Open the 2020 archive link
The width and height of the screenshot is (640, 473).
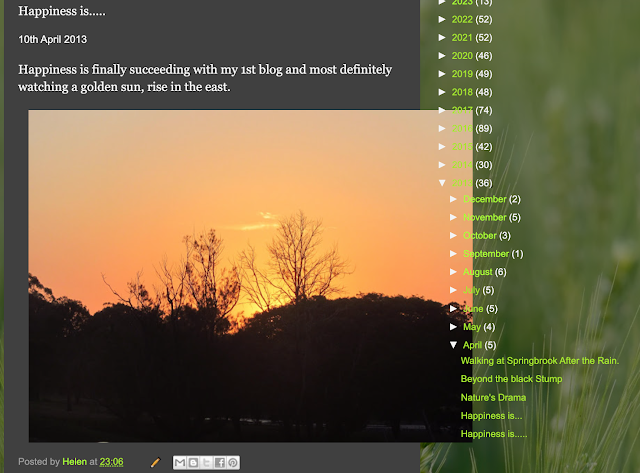(462, 56)
